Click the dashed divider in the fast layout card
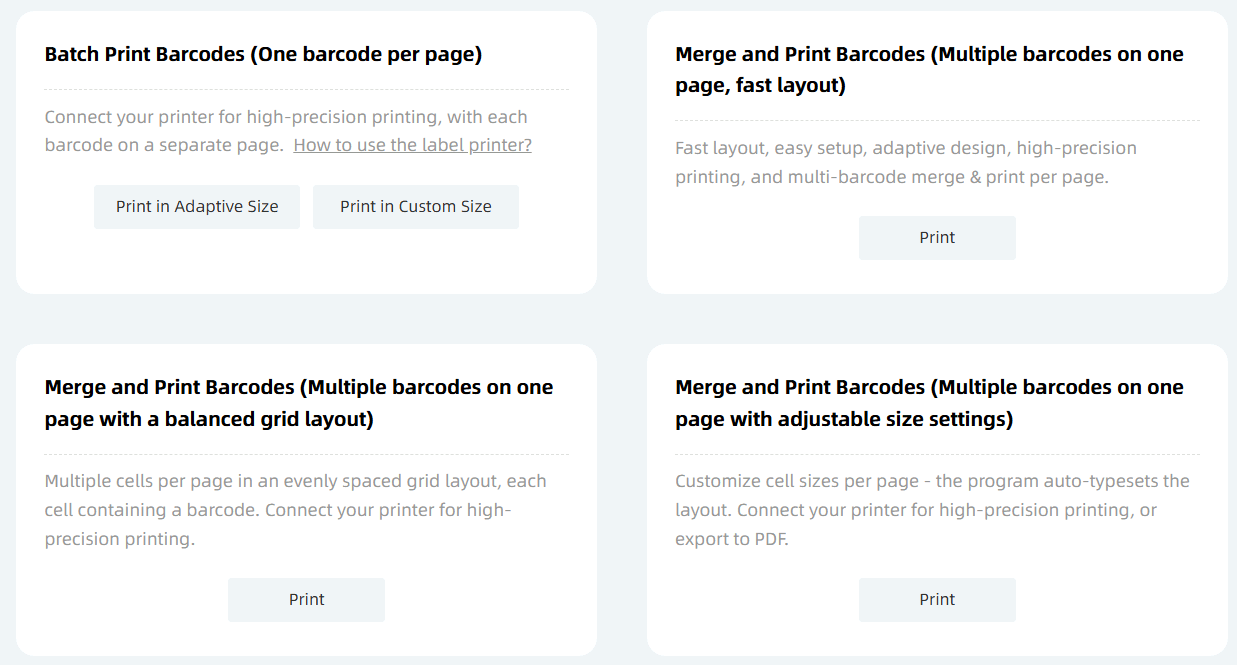 point(937,121)
